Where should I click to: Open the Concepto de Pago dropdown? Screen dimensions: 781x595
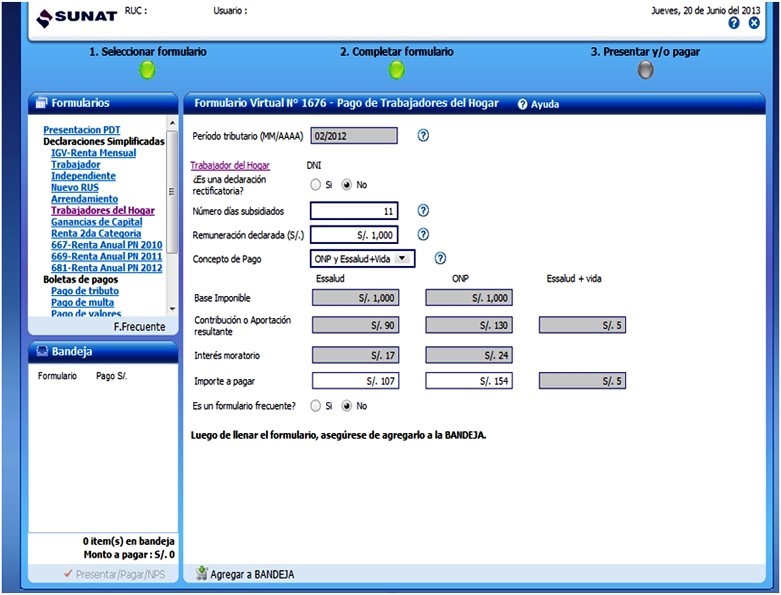point(362,258)
